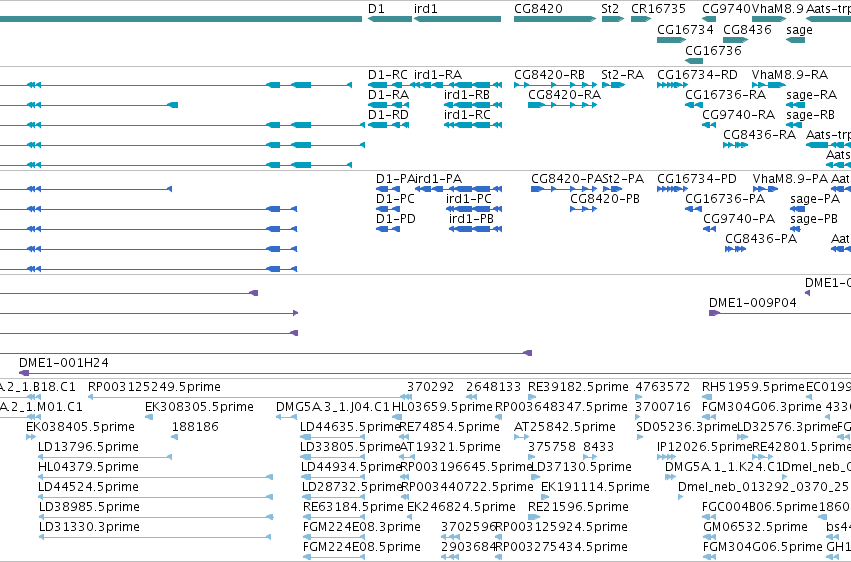Click the ird1-PA protein label
851x562 pixels.
point(438,179)
